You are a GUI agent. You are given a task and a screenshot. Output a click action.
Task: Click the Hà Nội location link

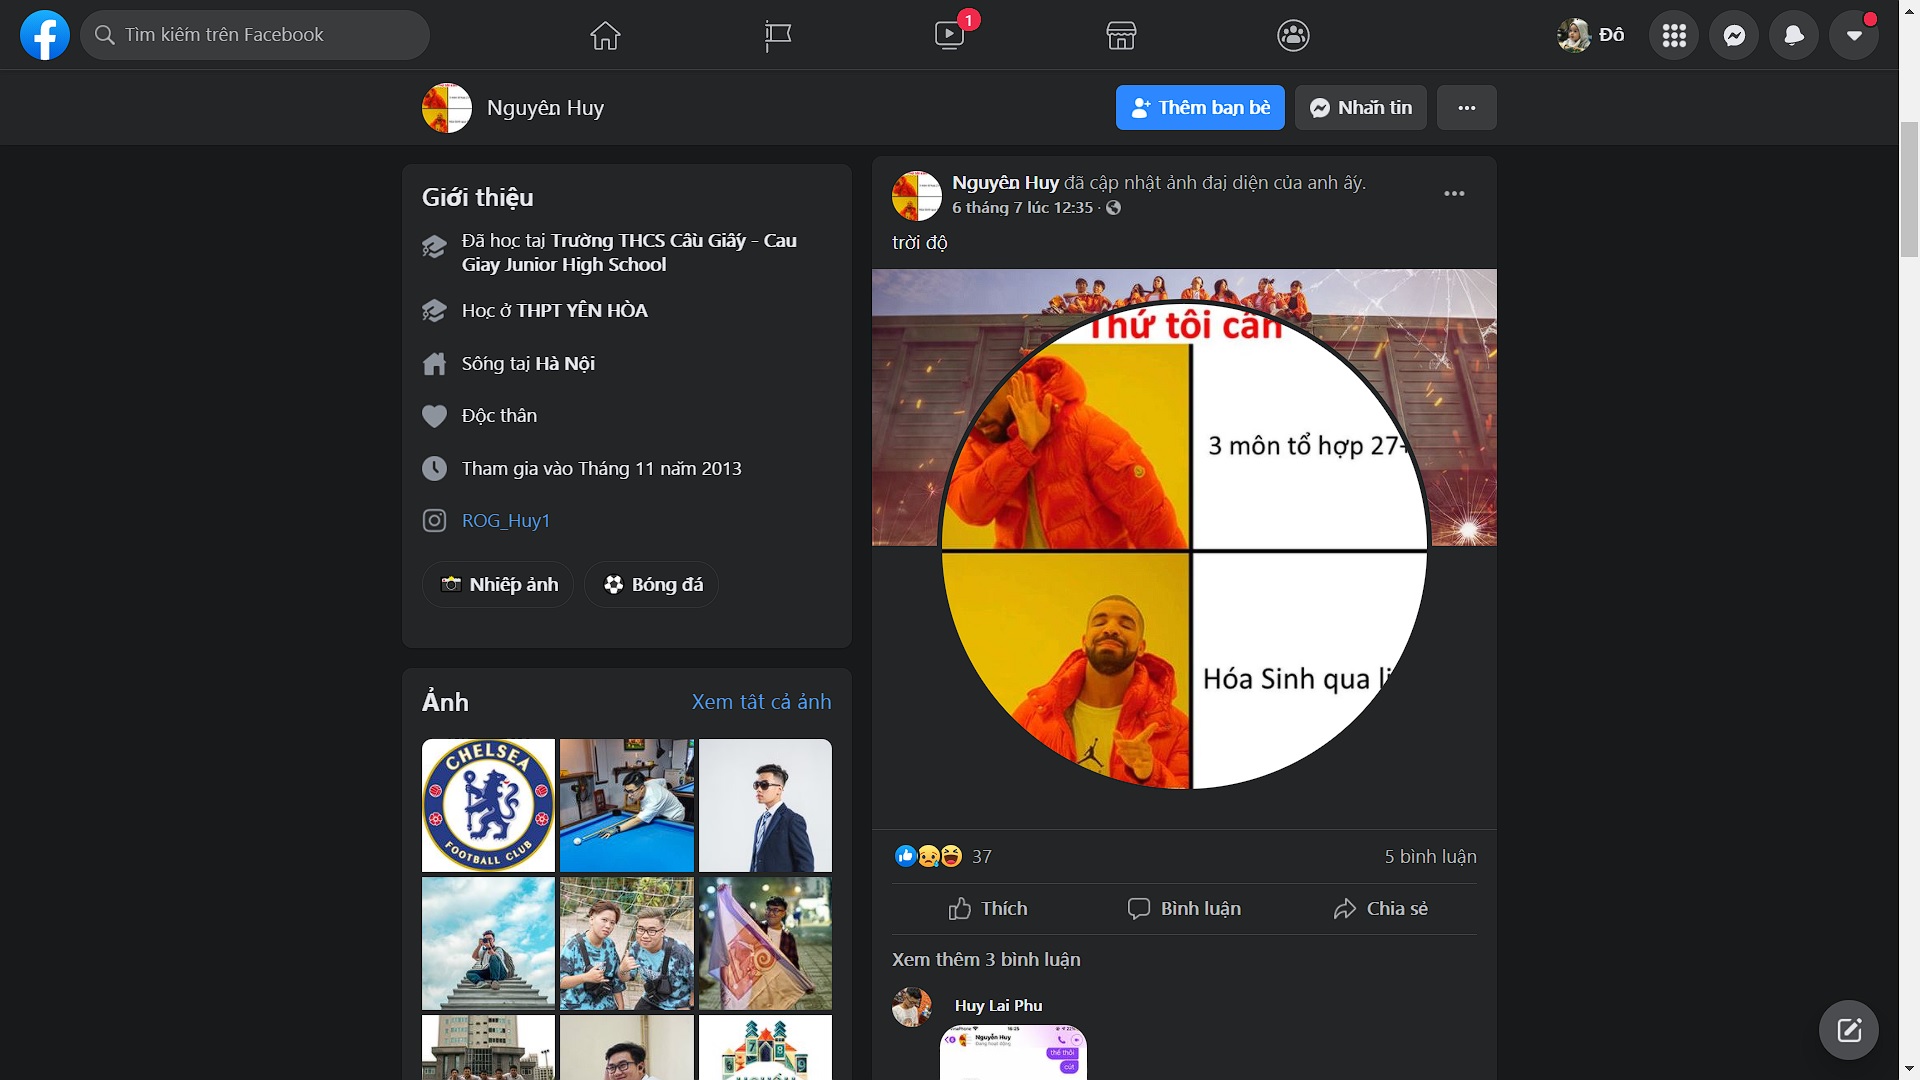click(565, 363)
